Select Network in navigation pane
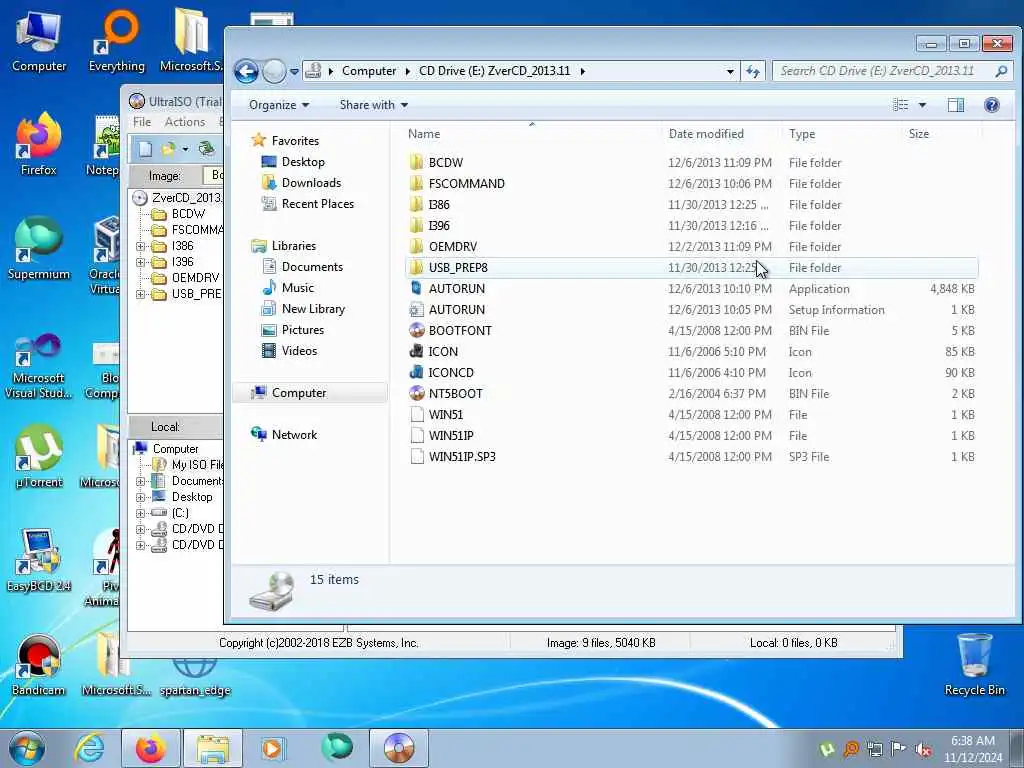Viewport: 1024px width, 768px height. coord(284,434)
